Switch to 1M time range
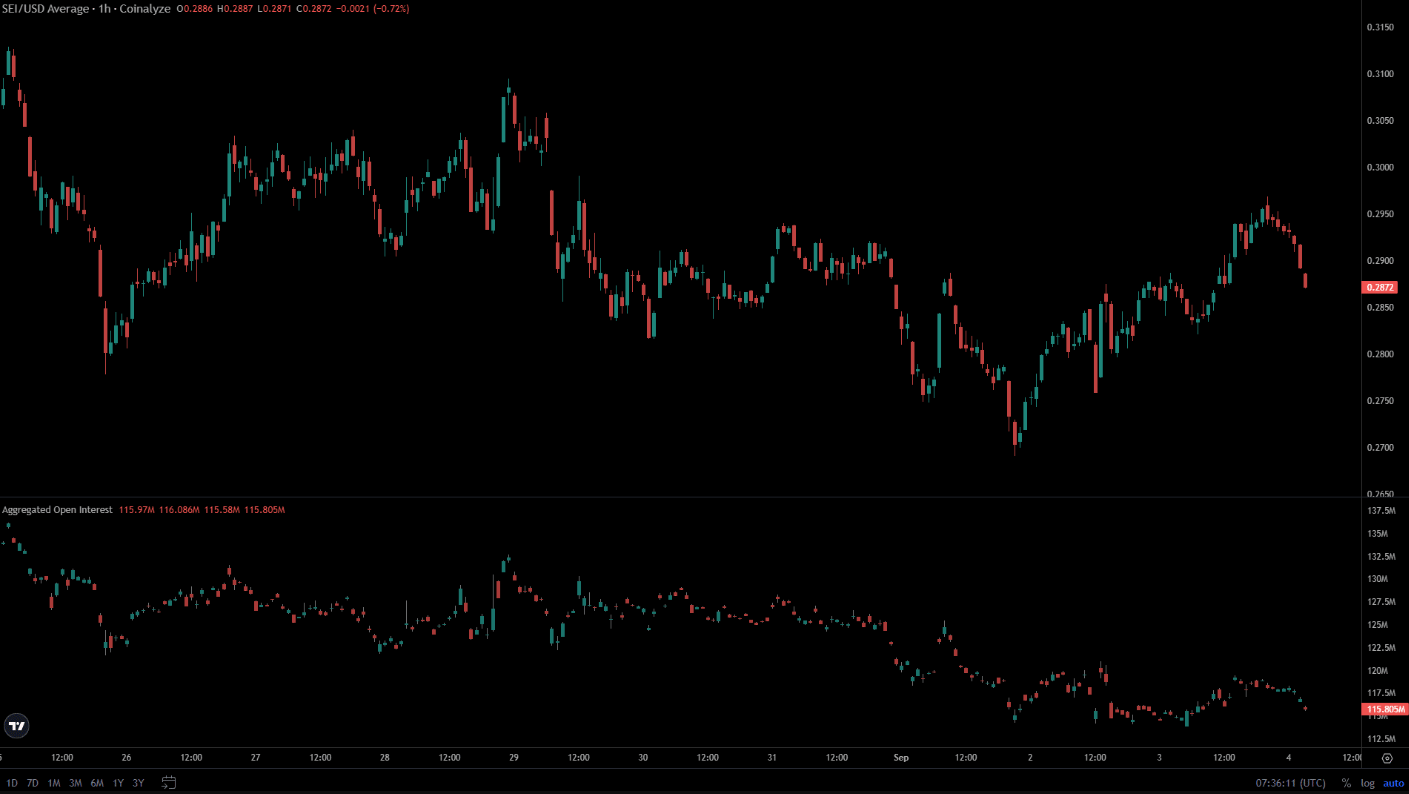This screenshot has width=1409, height=794. [54, 783]
